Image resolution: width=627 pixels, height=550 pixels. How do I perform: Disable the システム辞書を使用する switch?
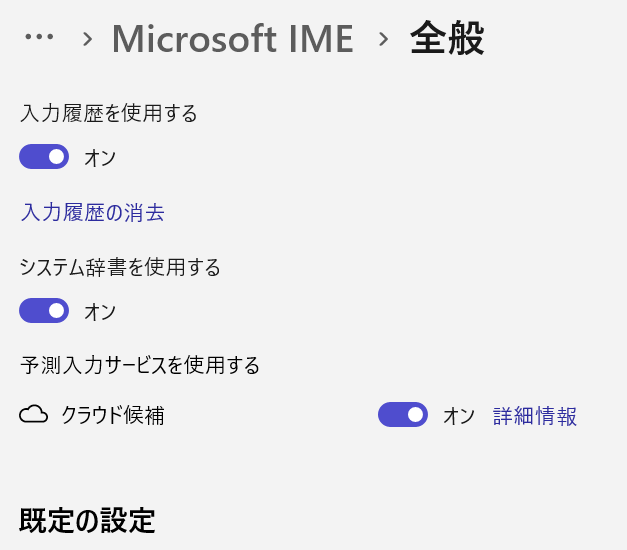click(x=44, y=311)
